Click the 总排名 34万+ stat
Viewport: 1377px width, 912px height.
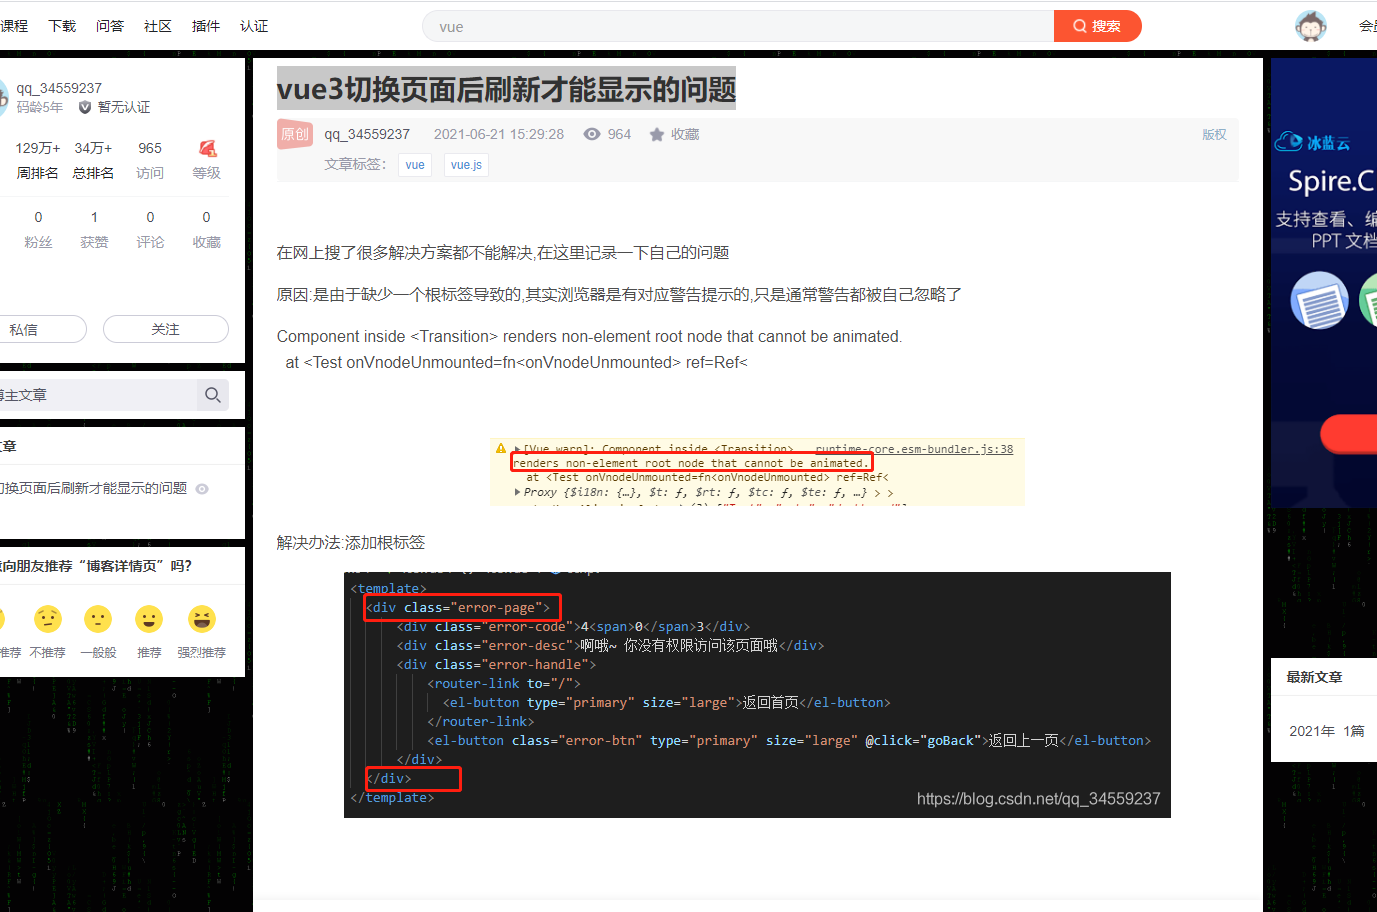click(x=93, y=160)
